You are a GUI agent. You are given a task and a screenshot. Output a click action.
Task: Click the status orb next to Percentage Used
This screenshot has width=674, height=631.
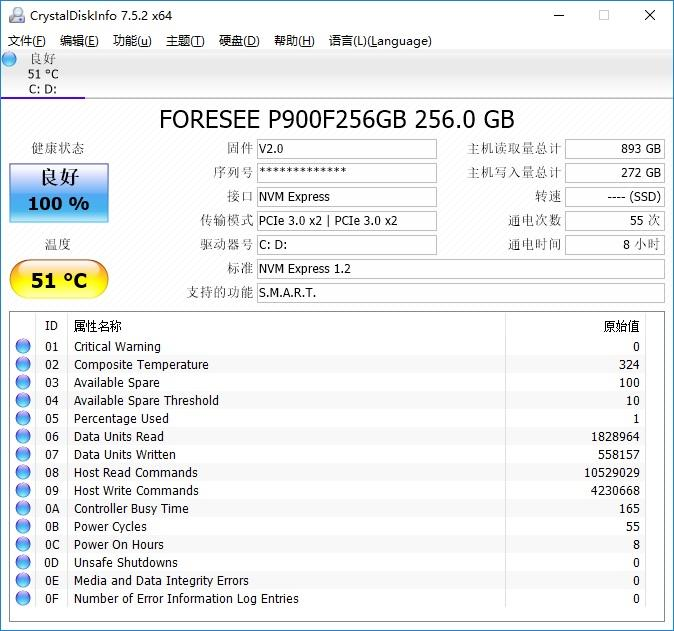[23, 419]
